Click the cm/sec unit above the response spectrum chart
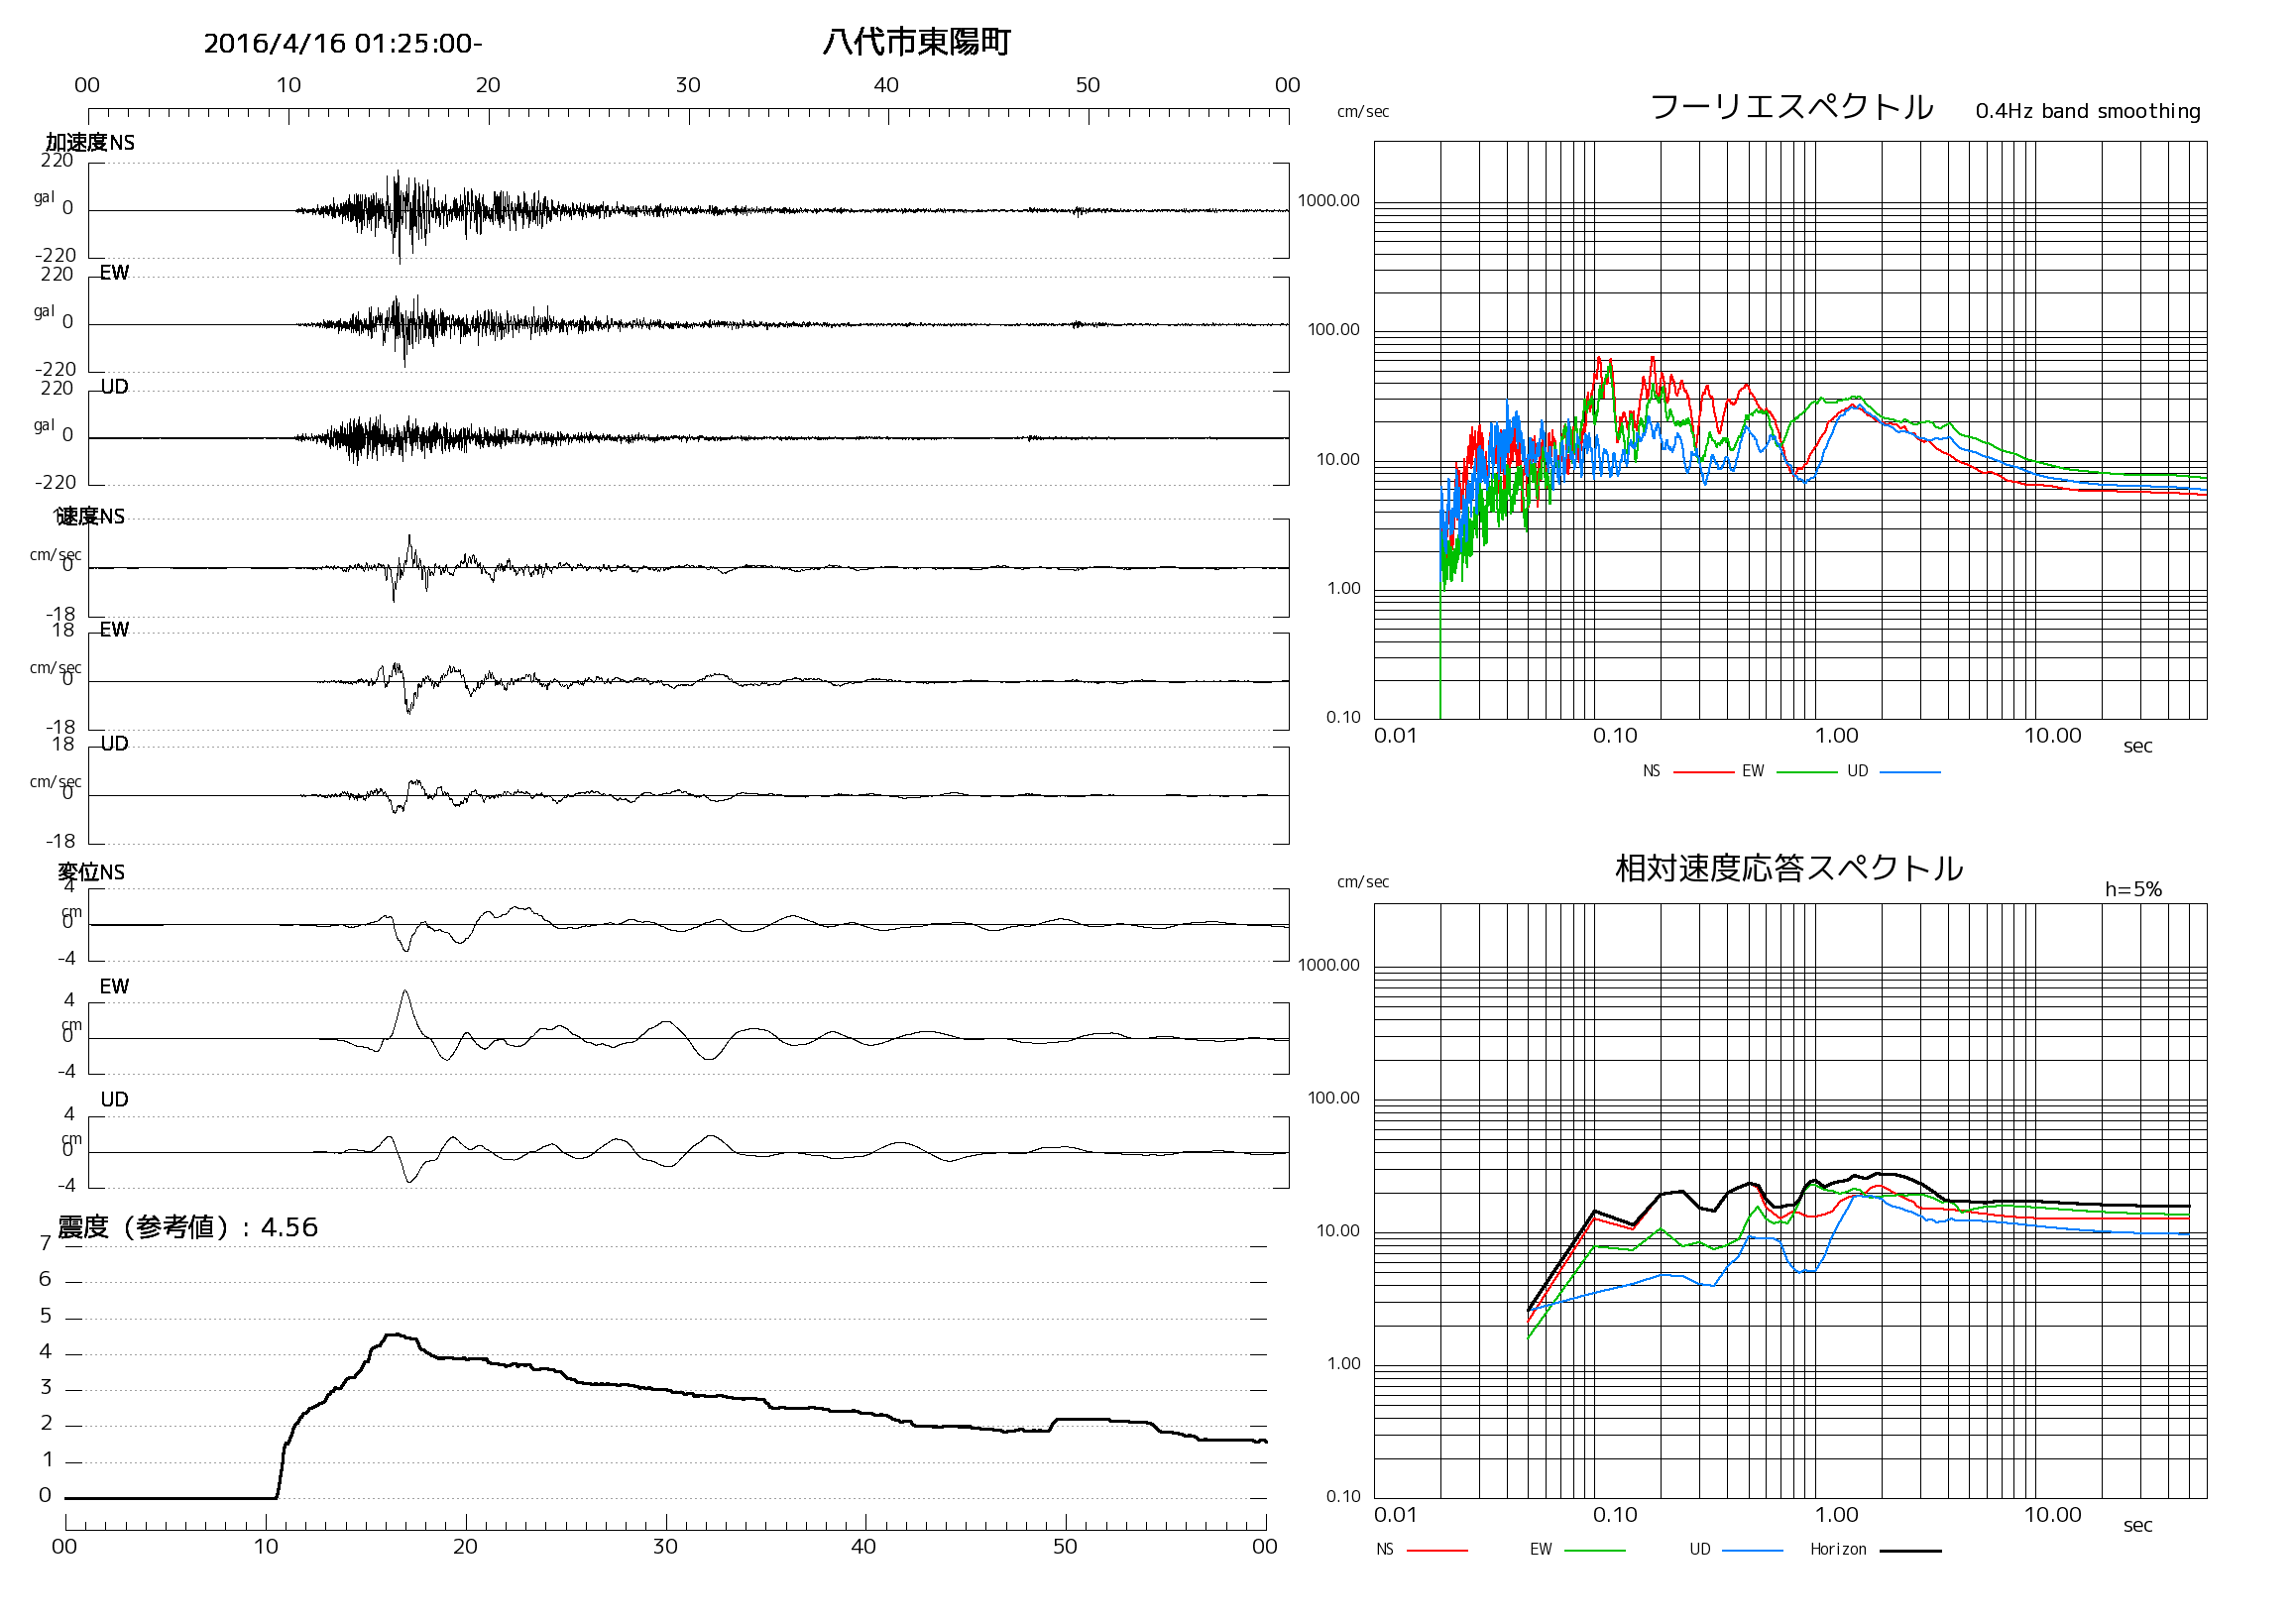Screen dimensions: 2296x1623 (x=1363, y=882)
